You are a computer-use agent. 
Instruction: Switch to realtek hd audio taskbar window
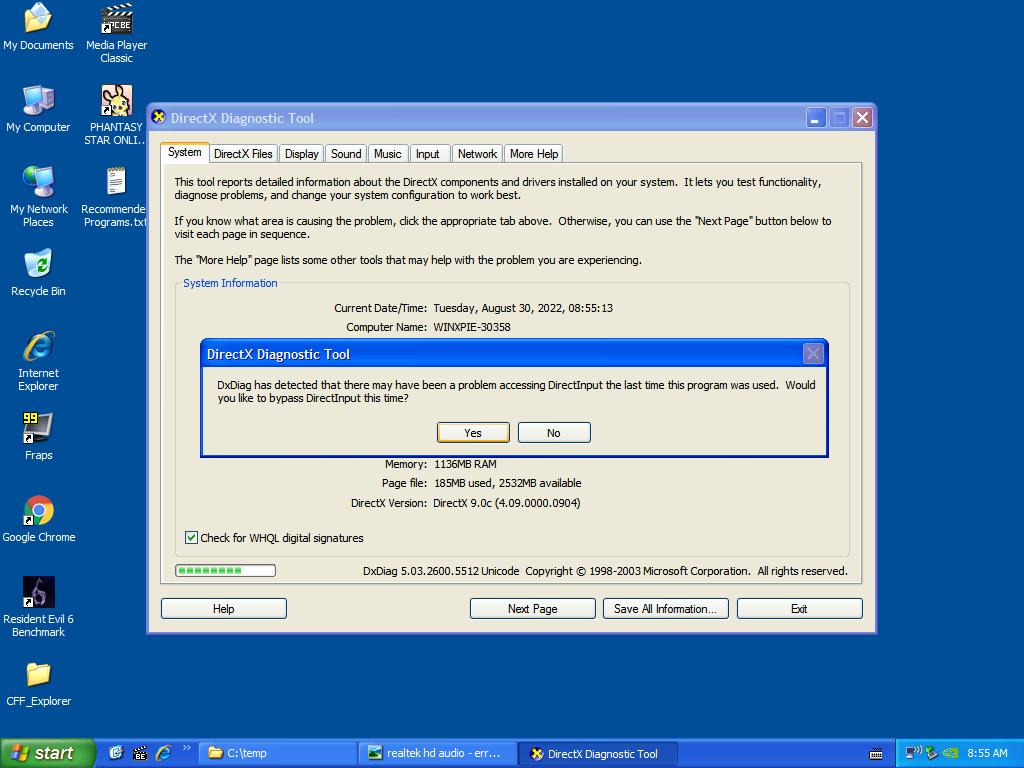(x=438, y=754)
